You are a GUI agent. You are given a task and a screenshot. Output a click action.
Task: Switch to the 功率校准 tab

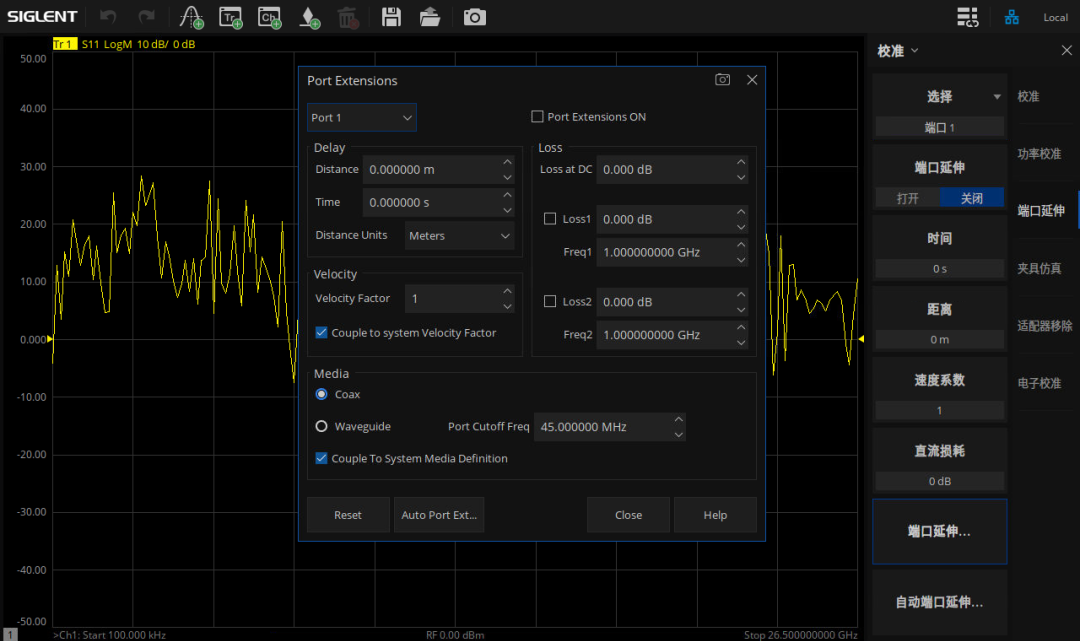pyautogui.click(x=1039, y=154)
